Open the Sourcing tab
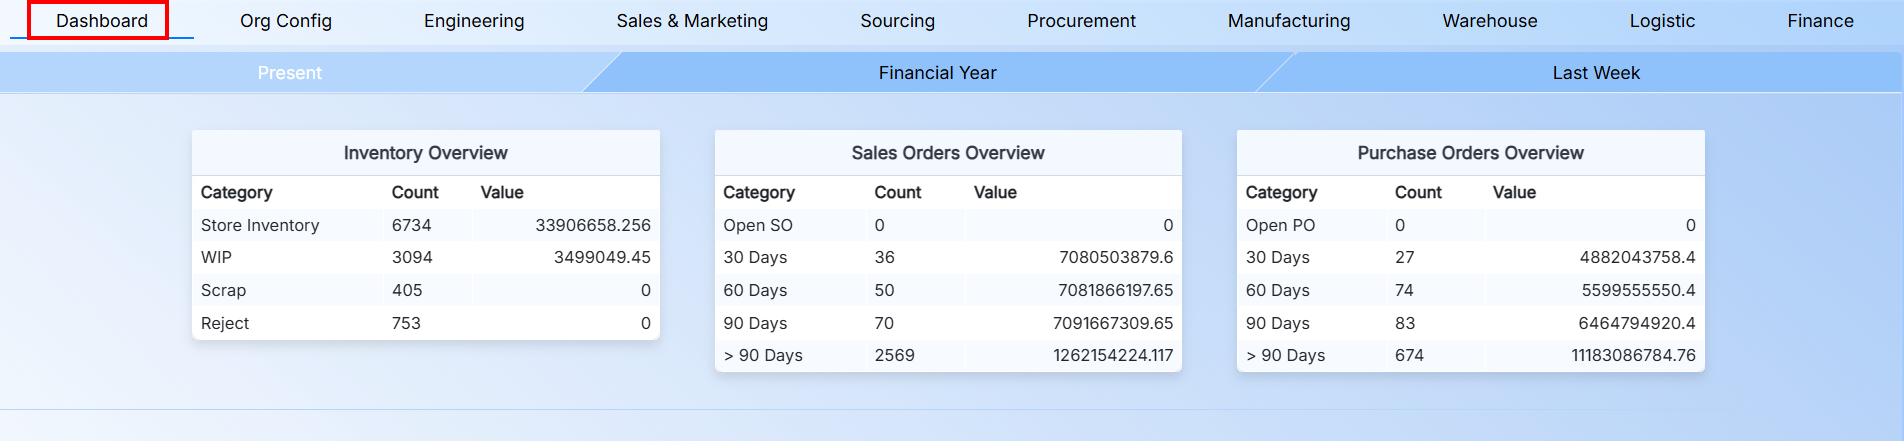This screenshot has width=1904, height=441. click(898, 21)
